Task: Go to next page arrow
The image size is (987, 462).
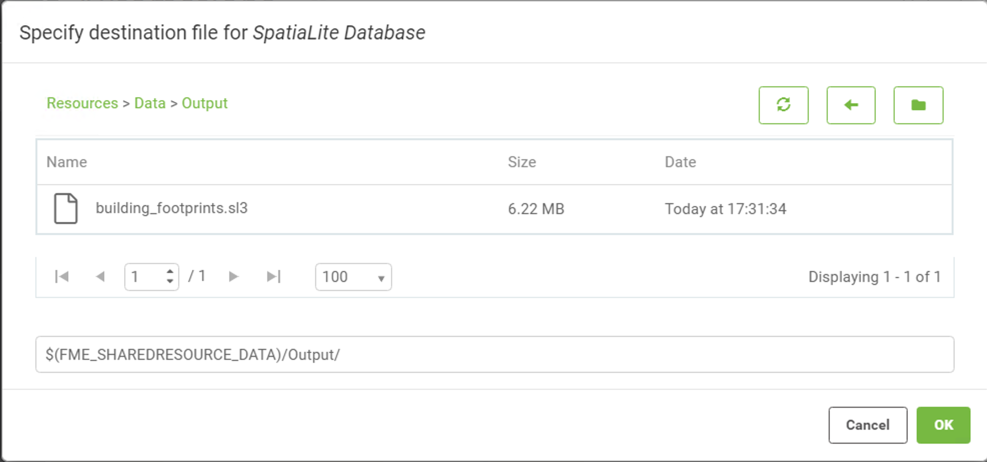Action: point(234,276)
